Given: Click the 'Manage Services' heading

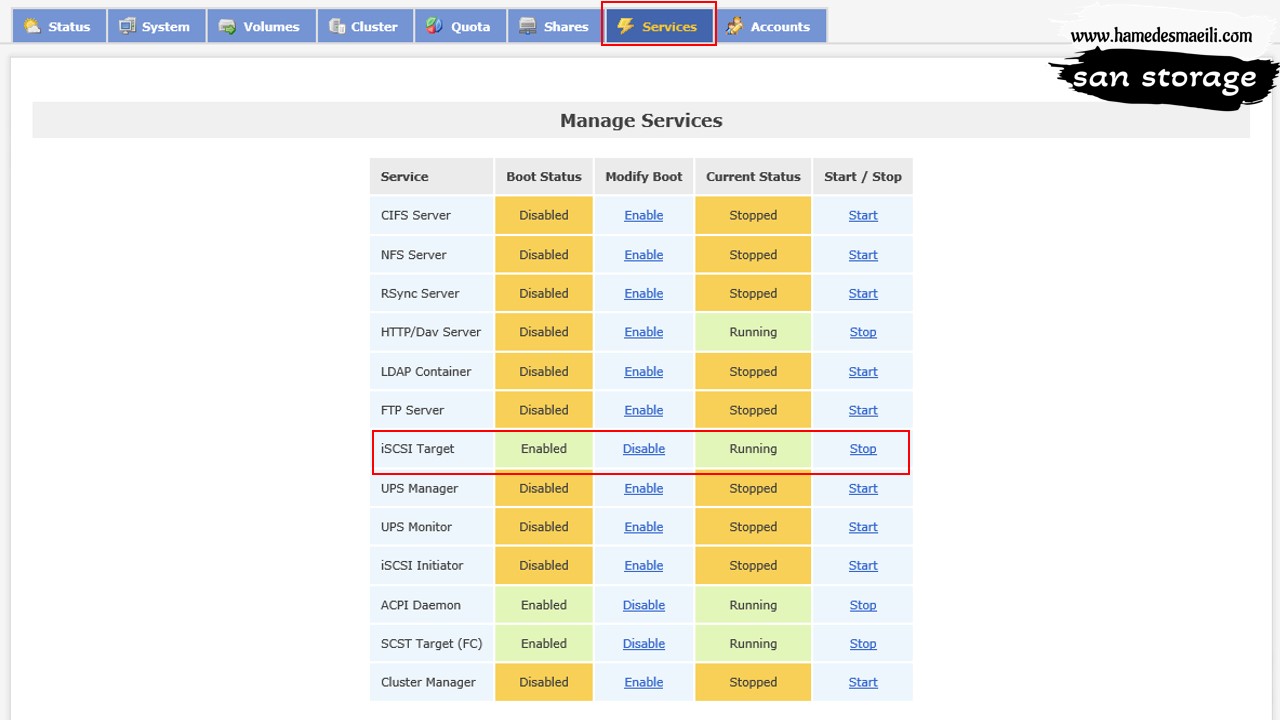Looking at the screenshot, I should [641, 120].
